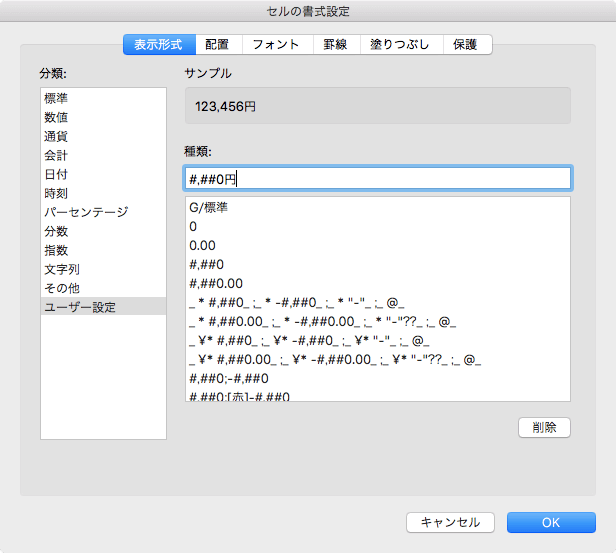Screen dimensions: 616x553
Task: Select 時刻 category
Action: click(103, 193)
